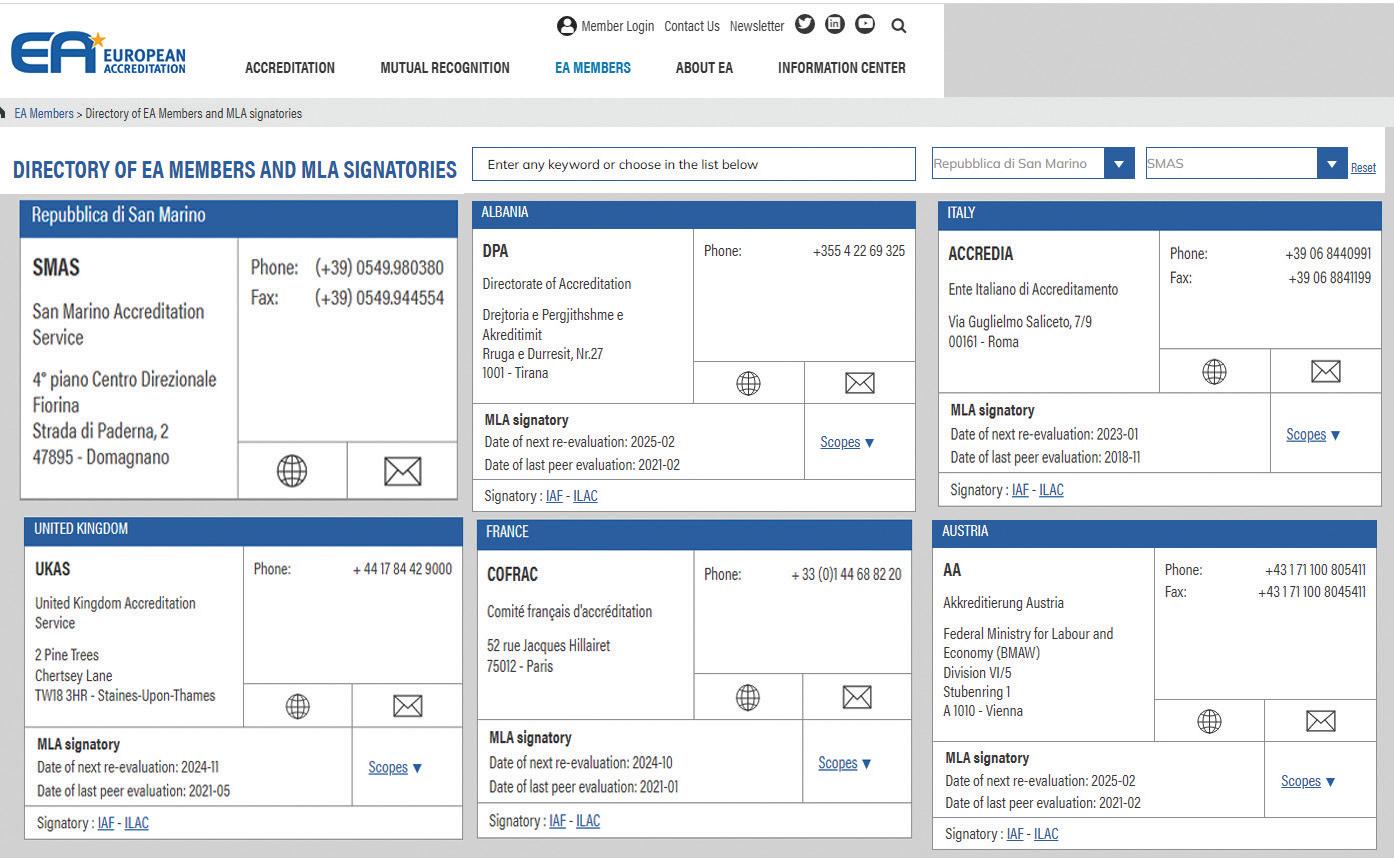The width and height of the screenshot is (1394, 858).
Task: Select the SMAS phone number (+39) 0549.980380
Action: click(379, 268)
